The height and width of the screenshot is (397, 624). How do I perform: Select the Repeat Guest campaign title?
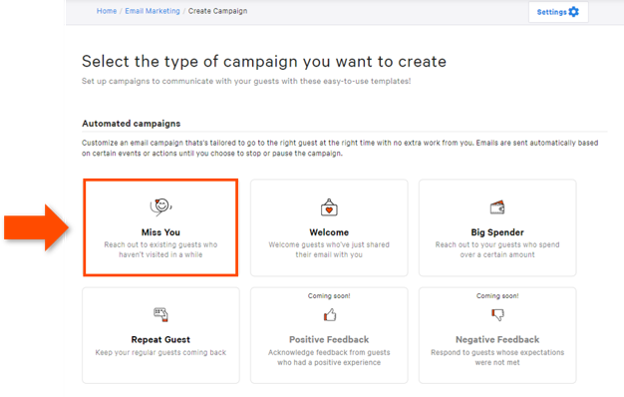[161, 340]
